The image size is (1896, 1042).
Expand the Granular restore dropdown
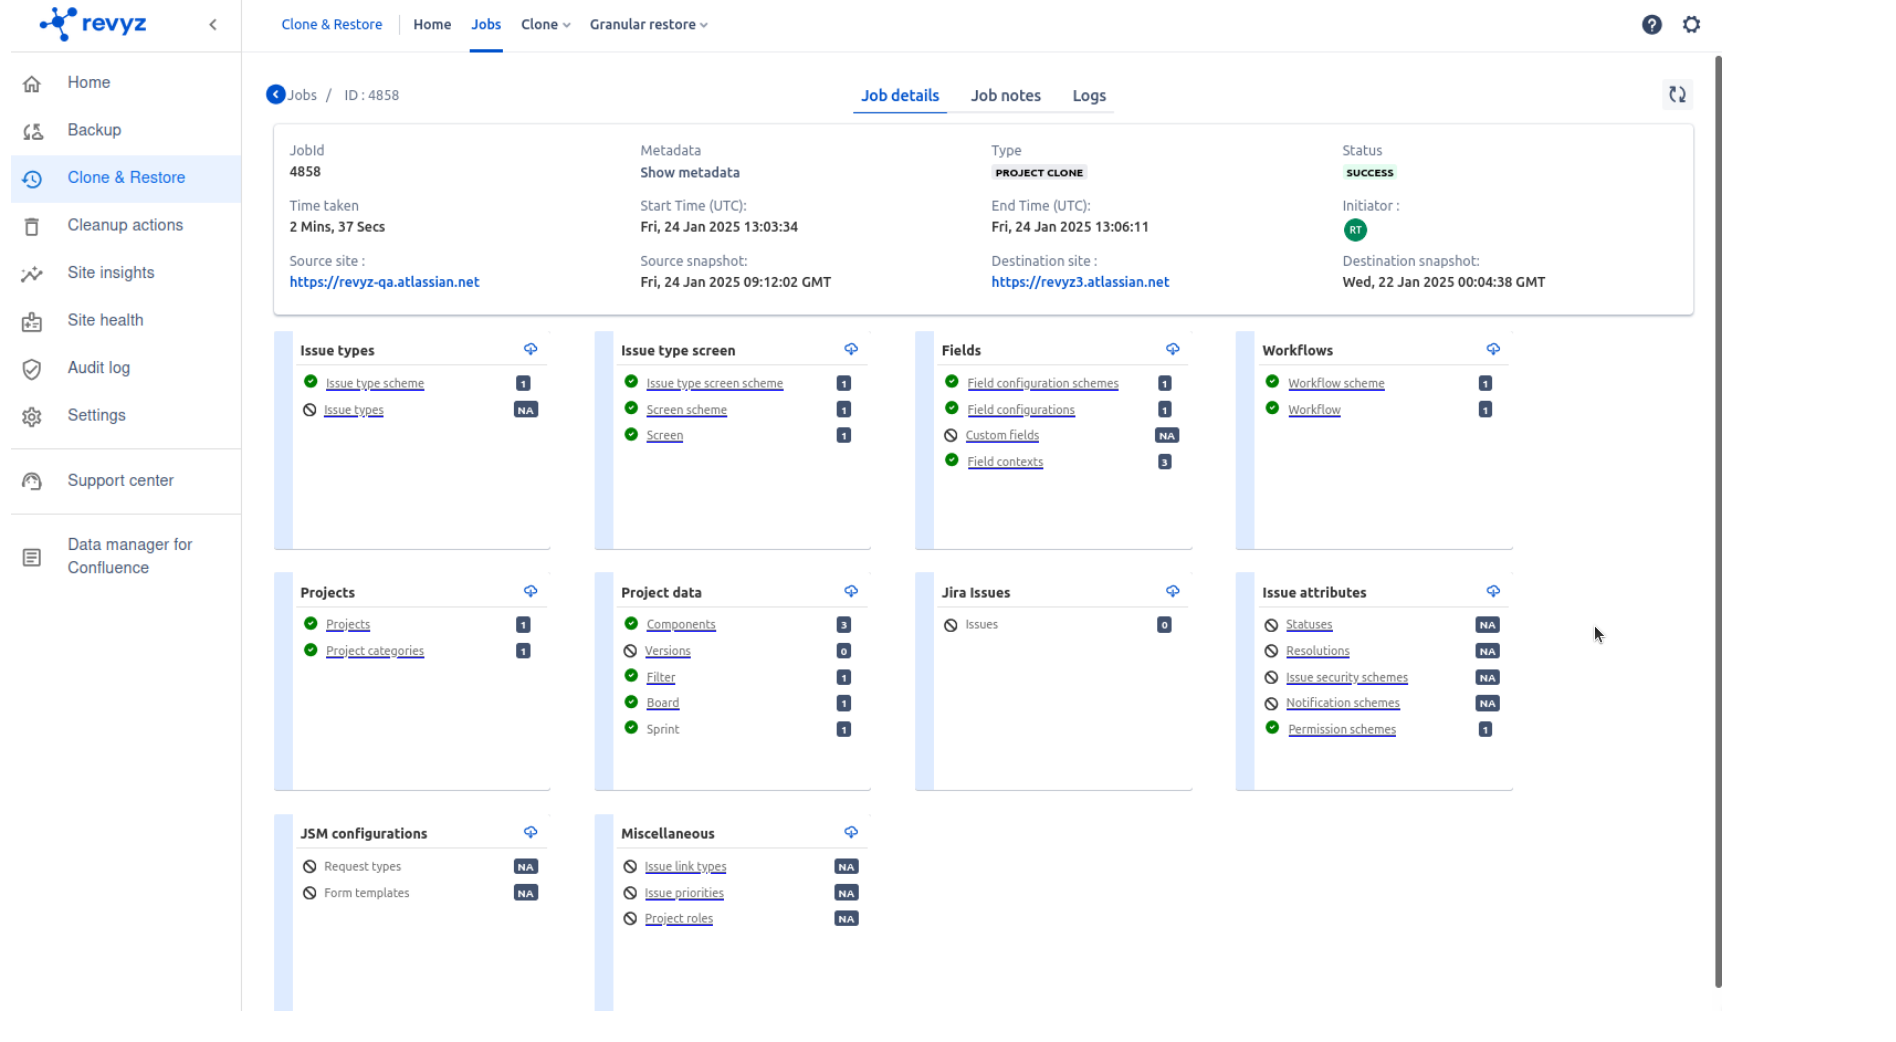pyautogui.click(x=648, y=25)
